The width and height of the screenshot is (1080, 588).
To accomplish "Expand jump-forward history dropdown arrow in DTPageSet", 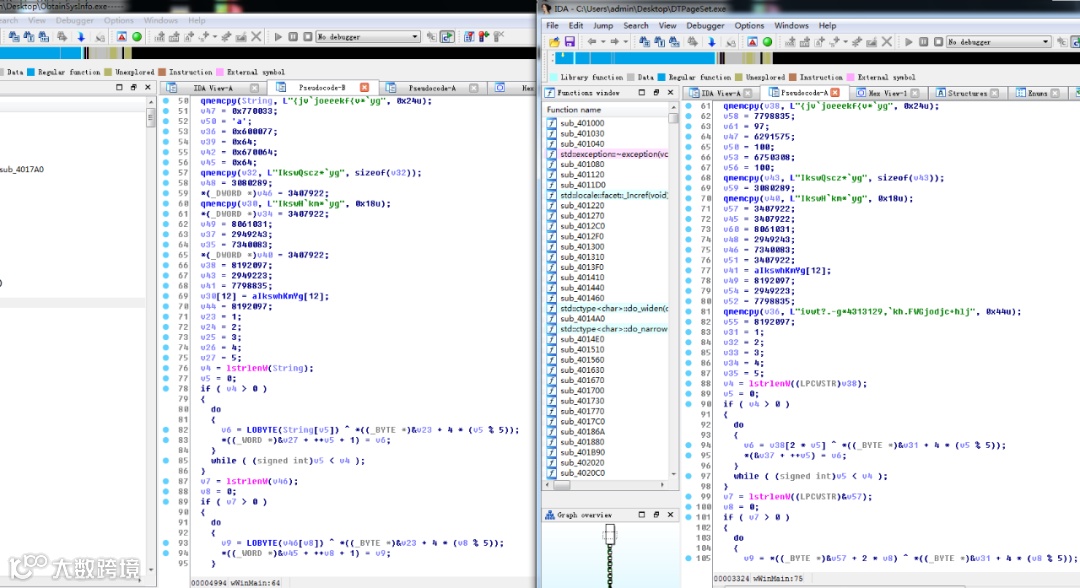I will (x=625, y=42).
